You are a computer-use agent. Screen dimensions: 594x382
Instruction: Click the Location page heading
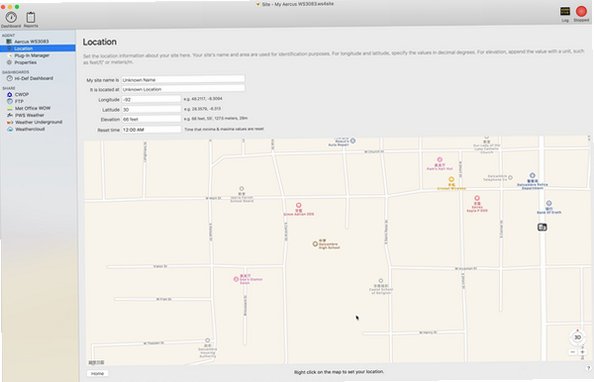(x=100, y=42)
